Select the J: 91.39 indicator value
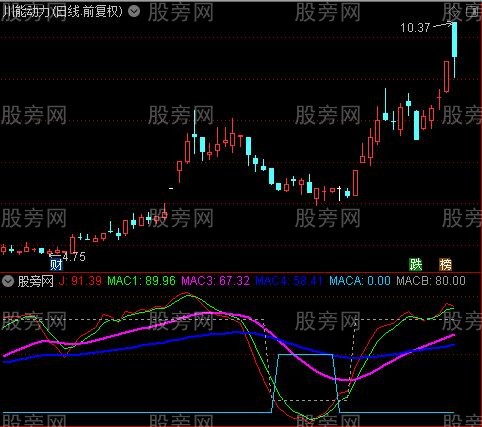This screenshot has height=427, width=482. [80, 281]
